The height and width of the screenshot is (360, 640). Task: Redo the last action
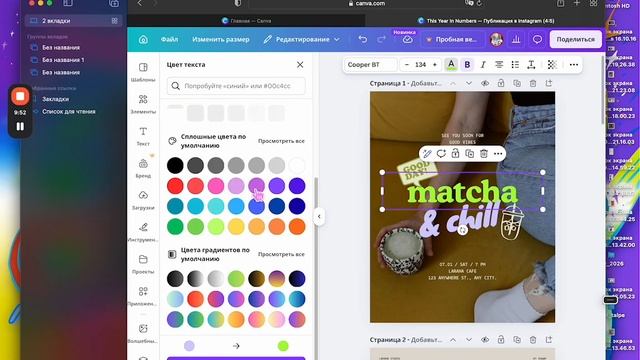(381, 40)
